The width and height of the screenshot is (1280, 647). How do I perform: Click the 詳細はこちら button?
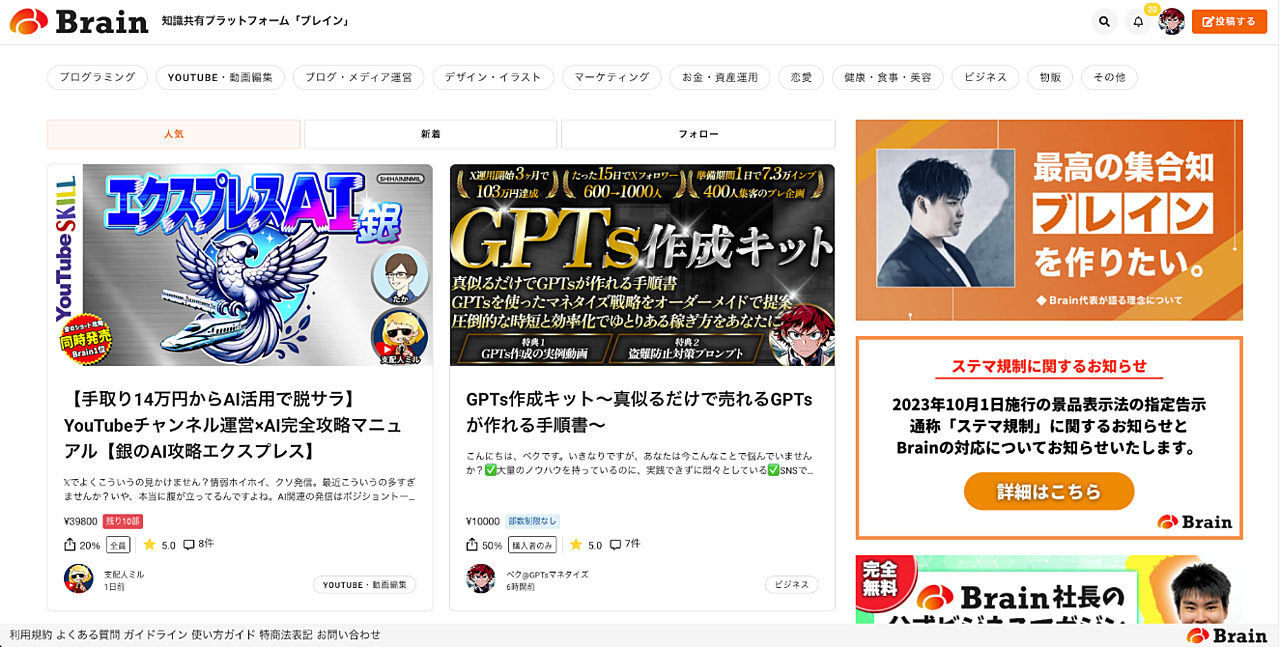click(x=1049, y=491)
